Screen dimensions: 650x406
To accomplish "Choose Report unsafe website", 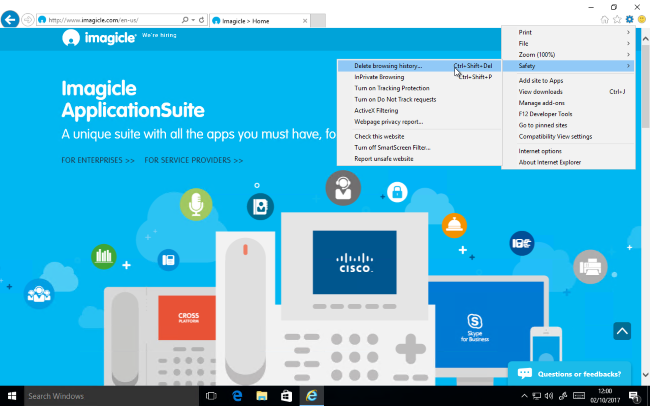I will point(419,159).
